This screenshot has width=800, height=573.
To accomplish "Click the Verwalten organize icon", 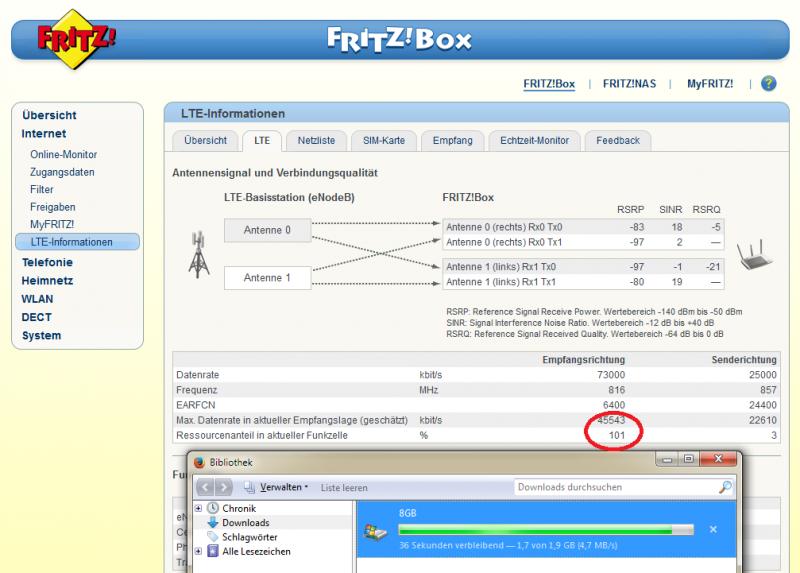I will pyautogui.click(x=249, y=487).
